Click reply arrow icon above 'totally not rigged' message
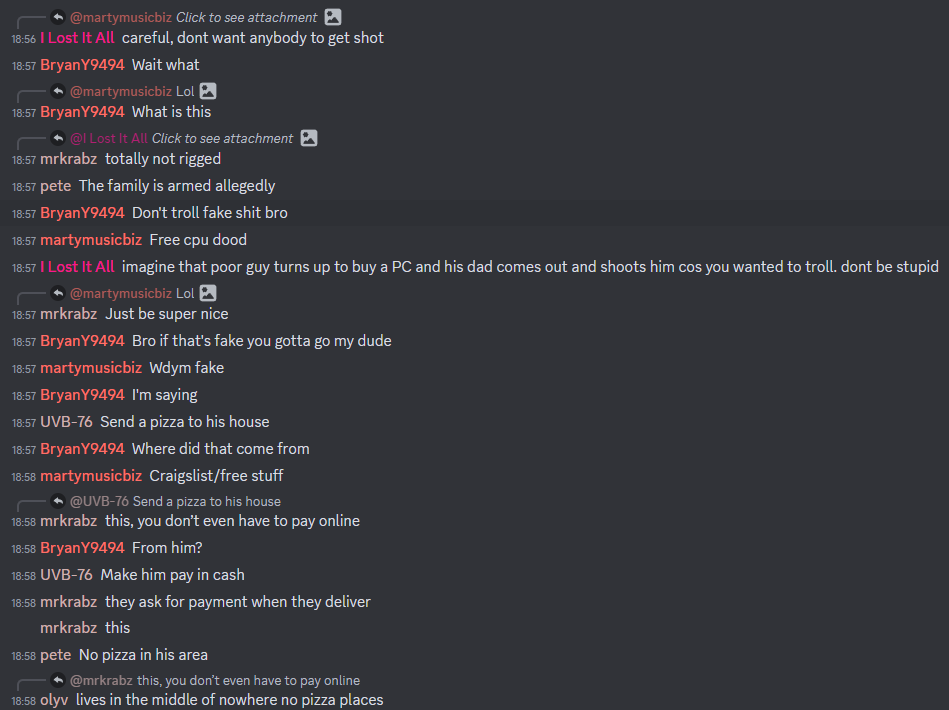 coord(58,138)
